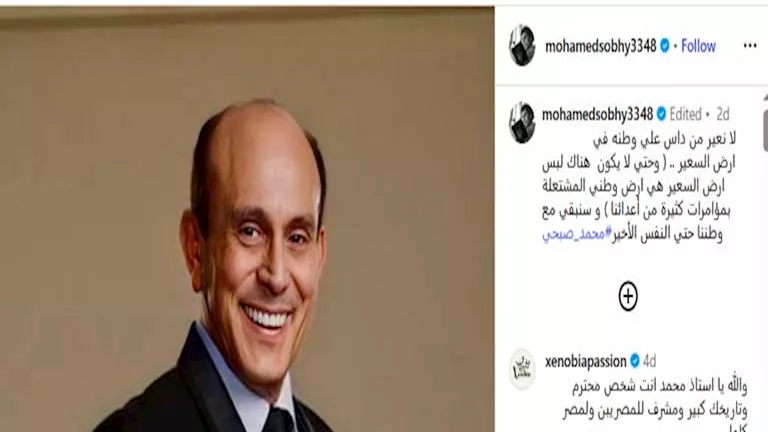This screenshot has width=768, height=432.
Task: Click the verified badge next to xenobiapassion
Action: point(635,361)
